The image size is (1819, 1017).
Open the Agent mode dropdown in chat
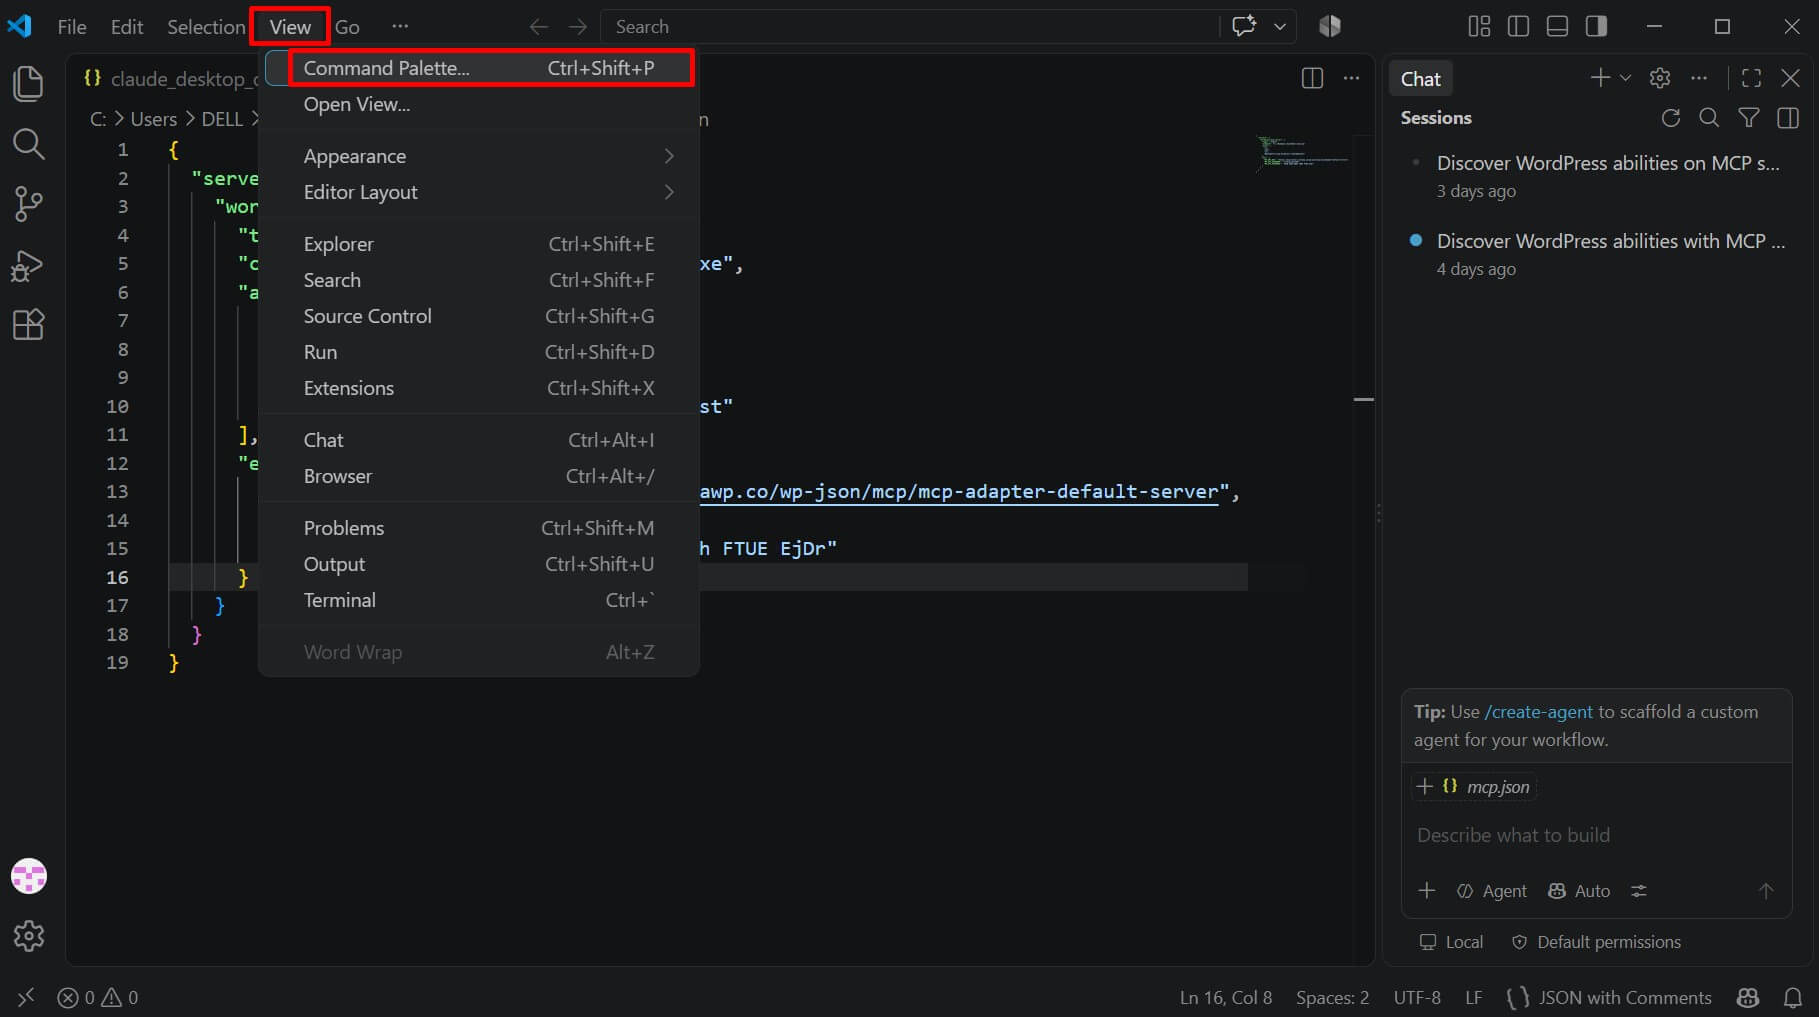[x=1491, y=891]
